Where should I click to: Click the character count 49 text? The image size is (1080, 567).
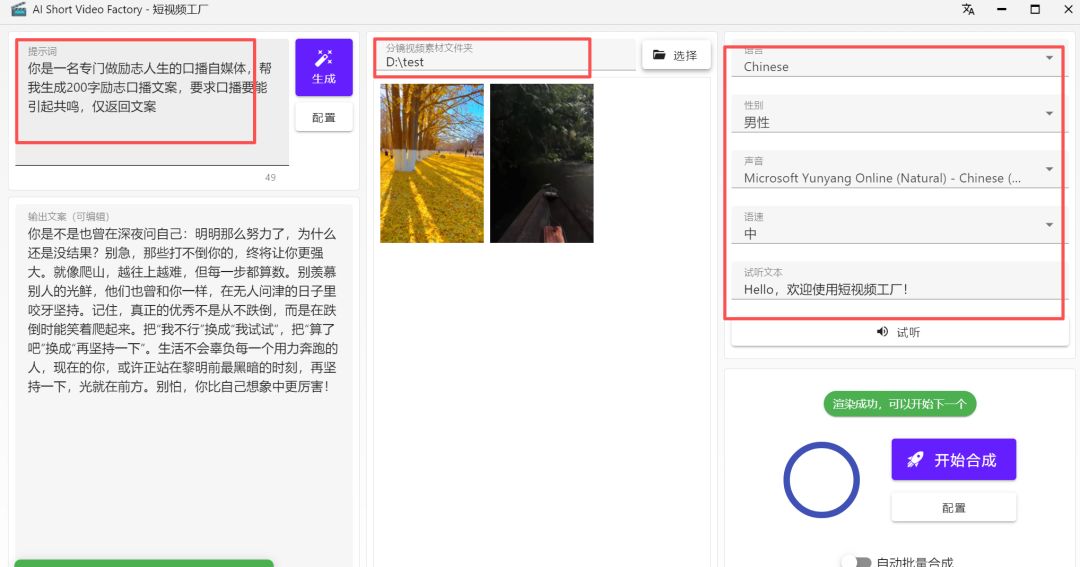270,178
